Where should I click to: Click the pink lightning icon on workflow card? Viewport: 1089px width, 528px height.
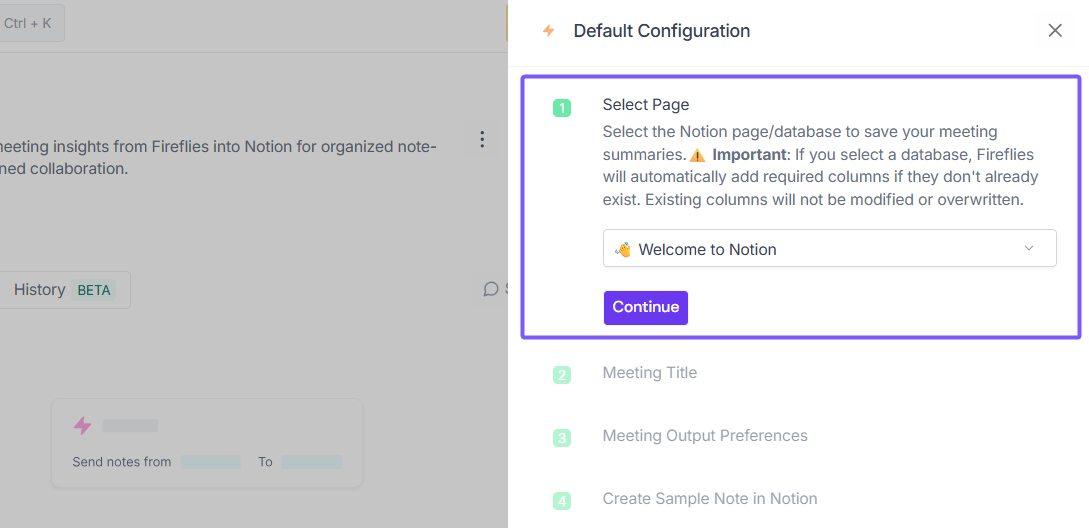point(83,425)
